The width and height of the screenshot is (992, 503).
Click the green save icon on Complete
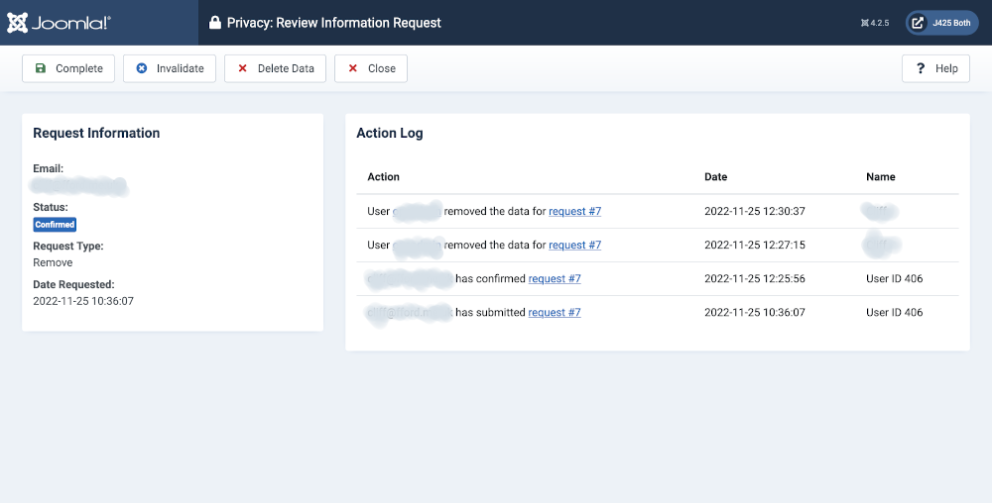[41, 69]
